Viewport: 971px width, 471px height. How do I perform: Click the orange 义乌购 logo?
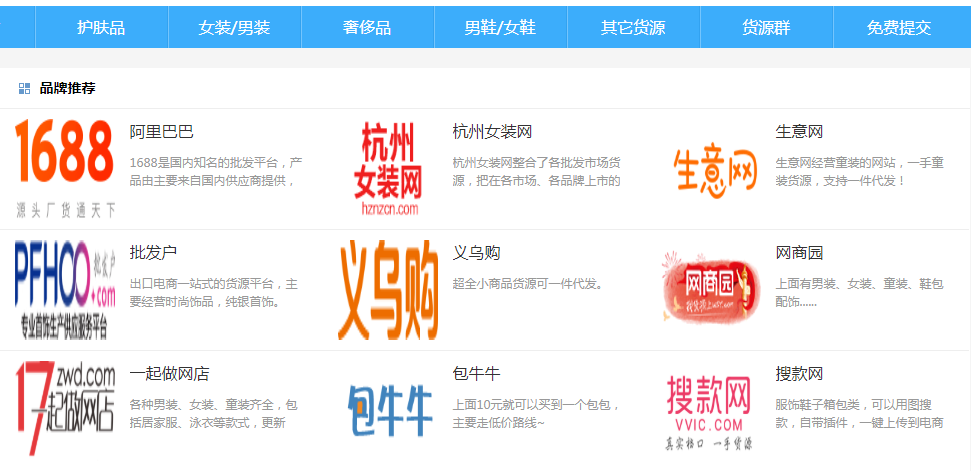[388, 290]
